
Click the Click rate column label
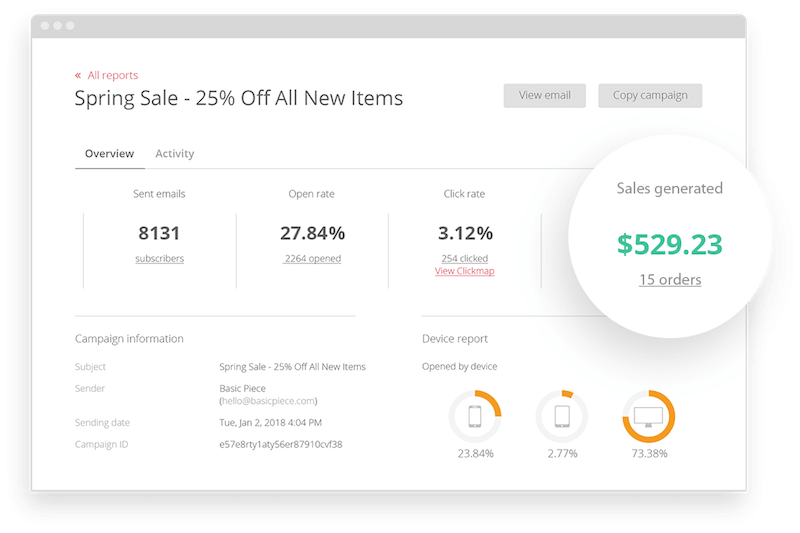464,194
